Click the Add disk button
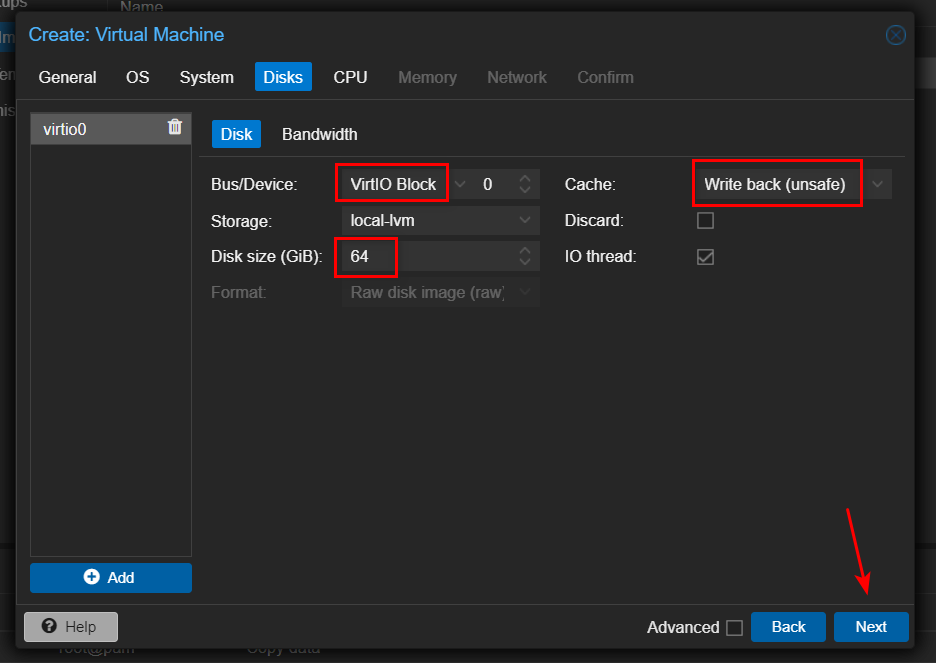 [110, 577]
